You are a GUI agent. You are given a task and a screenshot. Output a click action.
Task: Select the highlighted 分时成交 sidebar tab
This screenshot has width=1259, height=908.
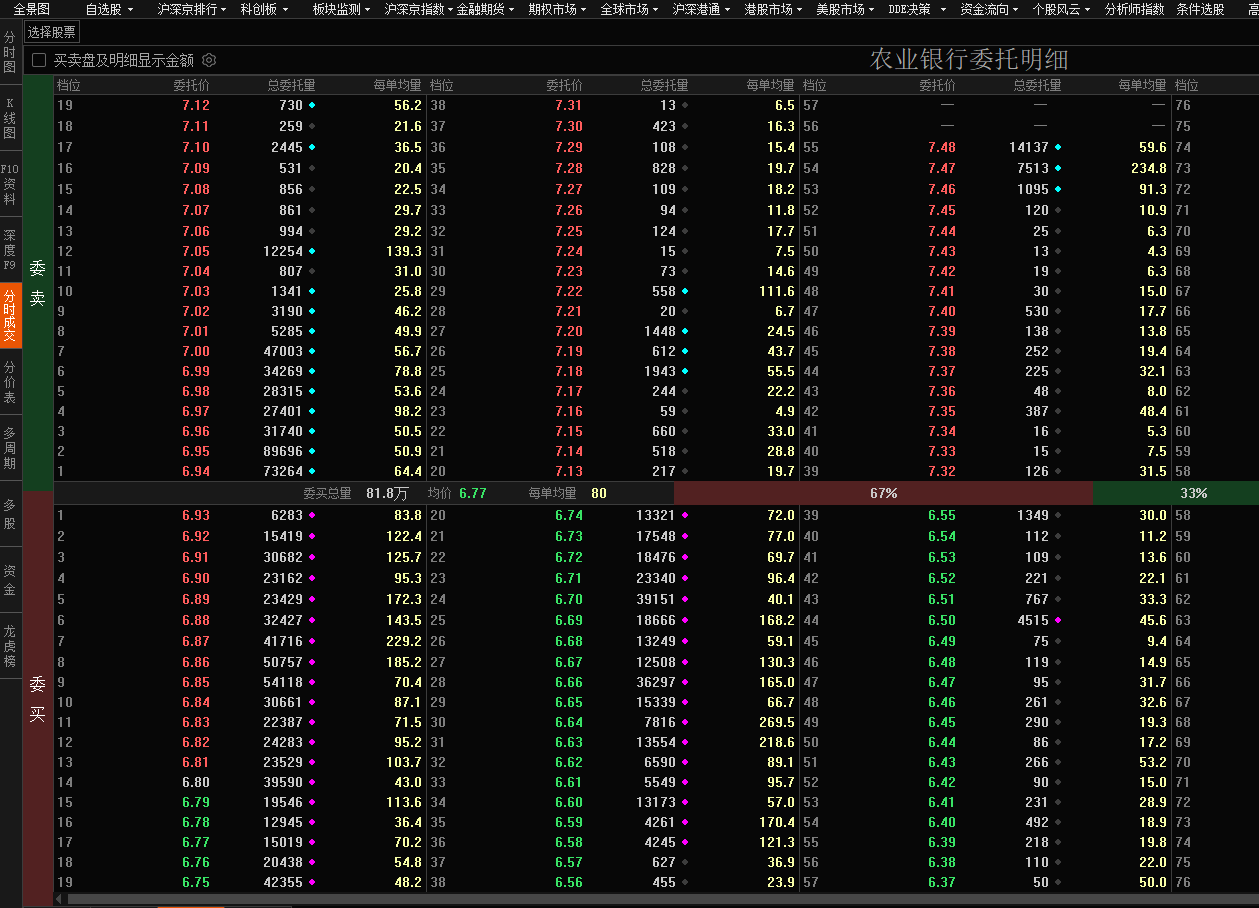tap(10, 315)
